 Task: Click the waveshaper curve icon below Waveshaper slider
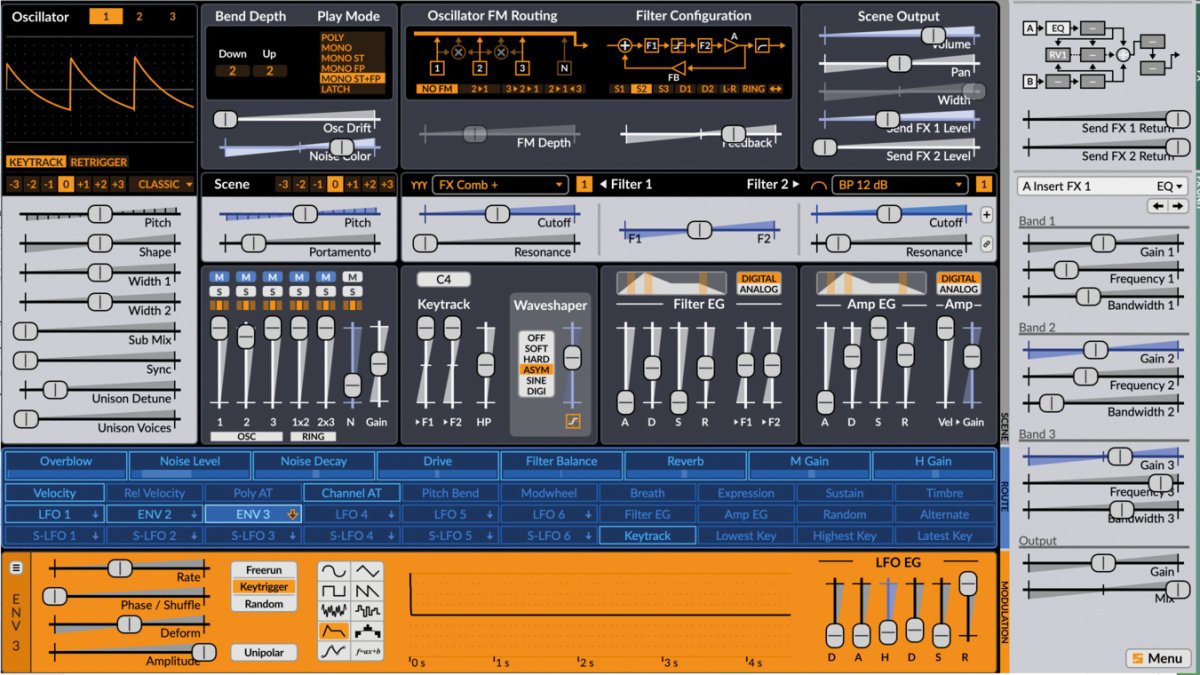[572, 421]
